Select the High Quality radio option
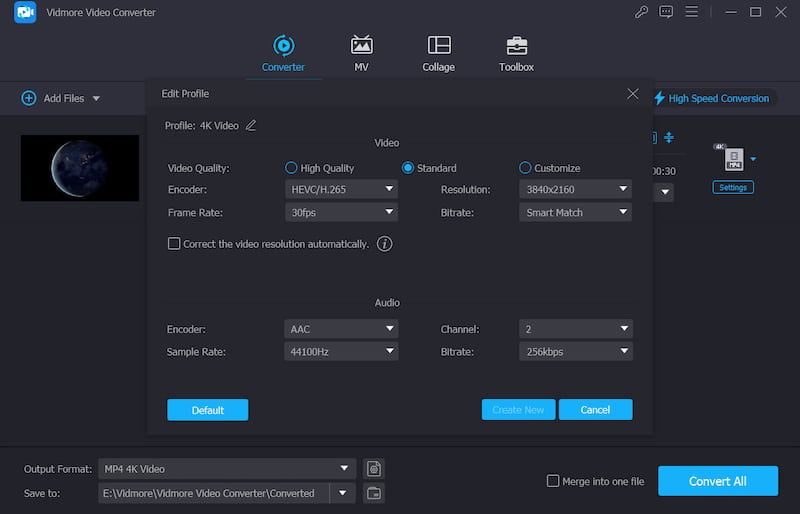 tap(292, 168)
